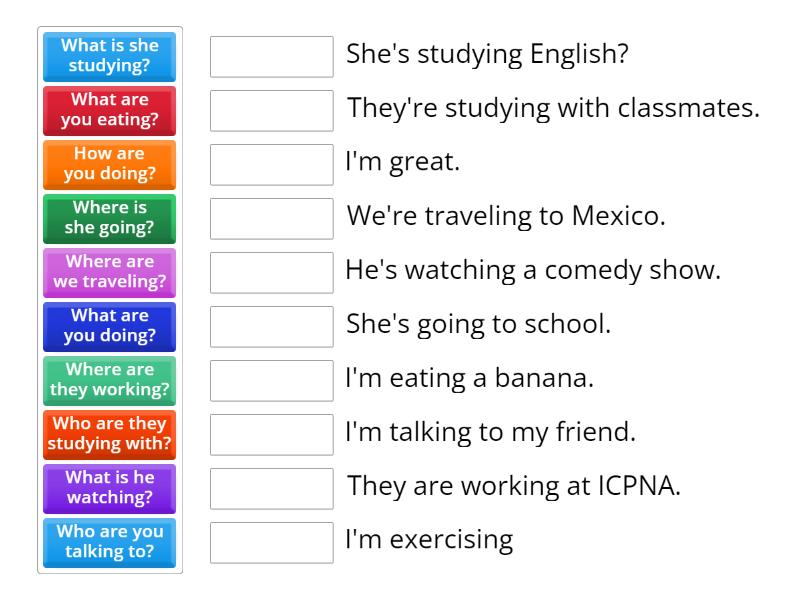This screenshot has height=600, width=800.
Task: Choose the 'Where is she going?' tile
Action: pyautogui.click(x=110, y=219)
